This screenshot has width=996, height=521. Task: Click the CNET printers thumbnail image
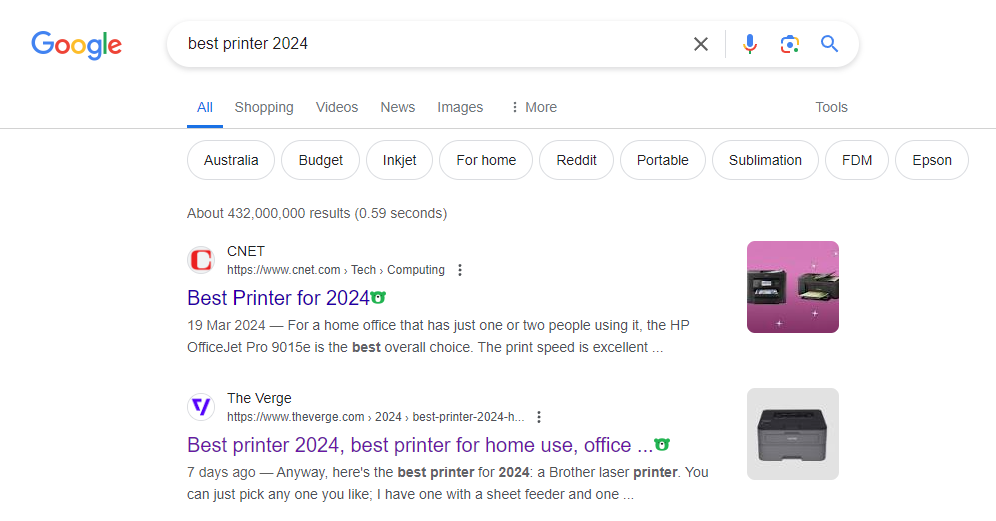click(x=792, y=287)
